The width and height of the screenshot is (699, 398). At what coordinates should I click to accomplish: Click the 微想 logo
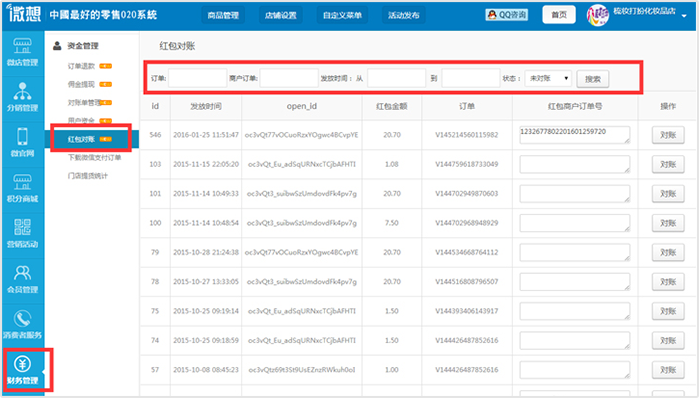click(25, 13)
